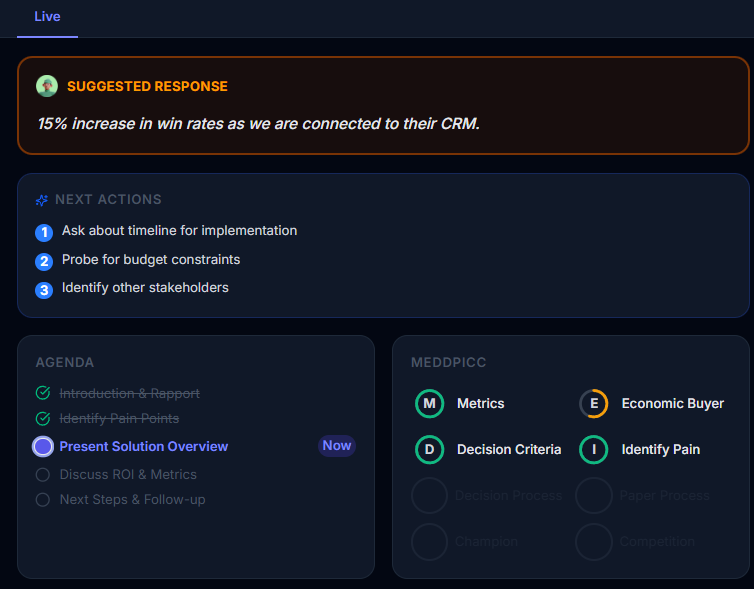754x589 pixels.
Task: Mark Next Steps & Follow-up circle
Action: (43, 500)
